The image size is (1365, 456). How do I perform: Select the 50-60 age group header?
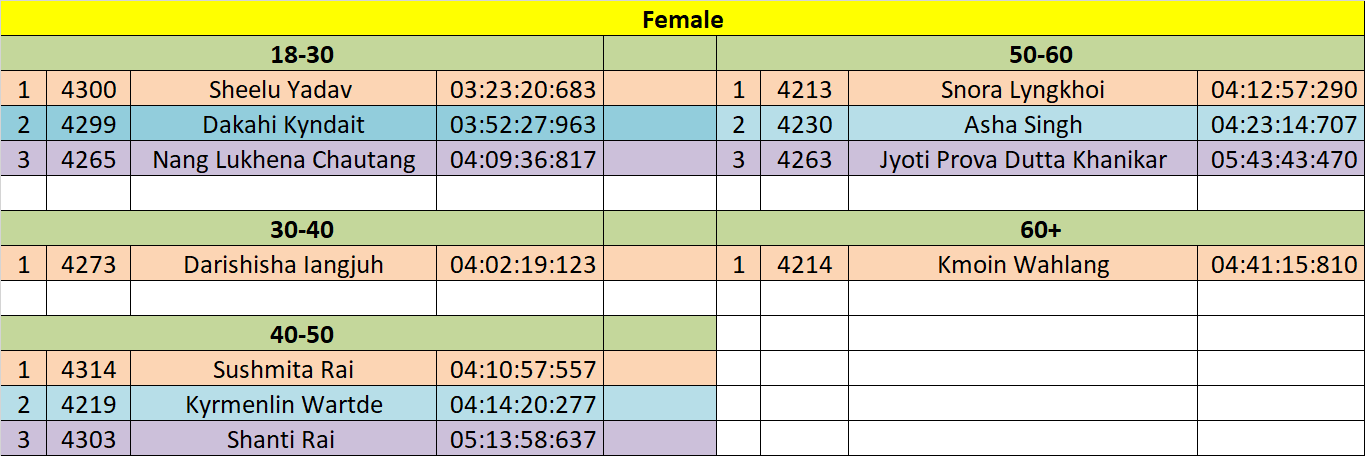tap(1040, 54)
